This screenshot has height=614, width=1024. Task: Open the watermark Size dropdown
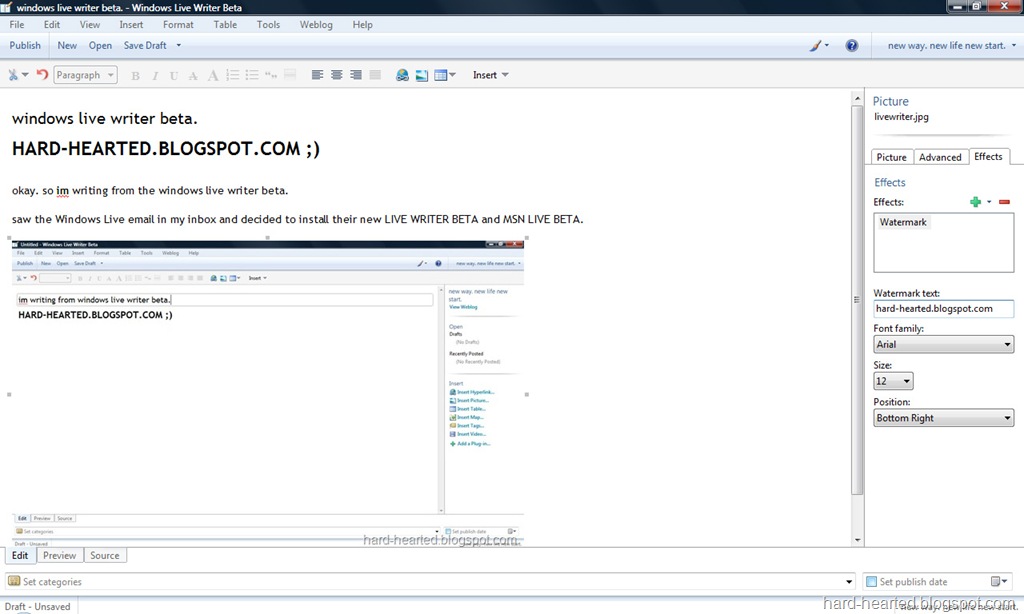point(893,381)
